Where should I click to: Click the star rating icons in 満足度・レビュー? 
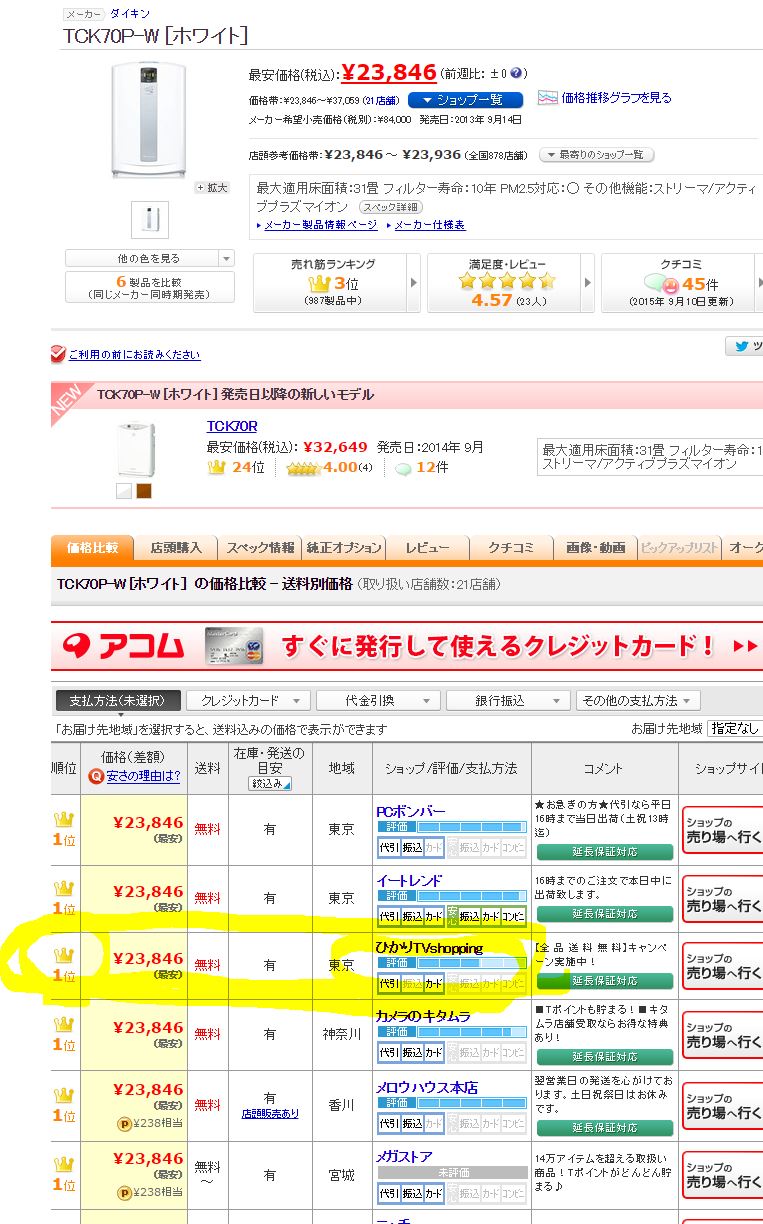pyautogui.click(x=505, y=282)
